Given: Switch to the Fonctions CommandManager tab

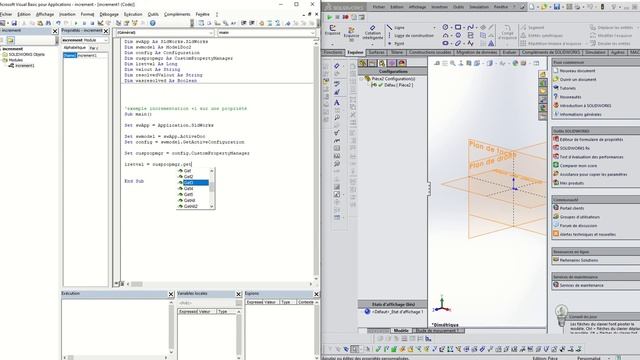Looking at the screenshot, I should [x=333, y=53].
